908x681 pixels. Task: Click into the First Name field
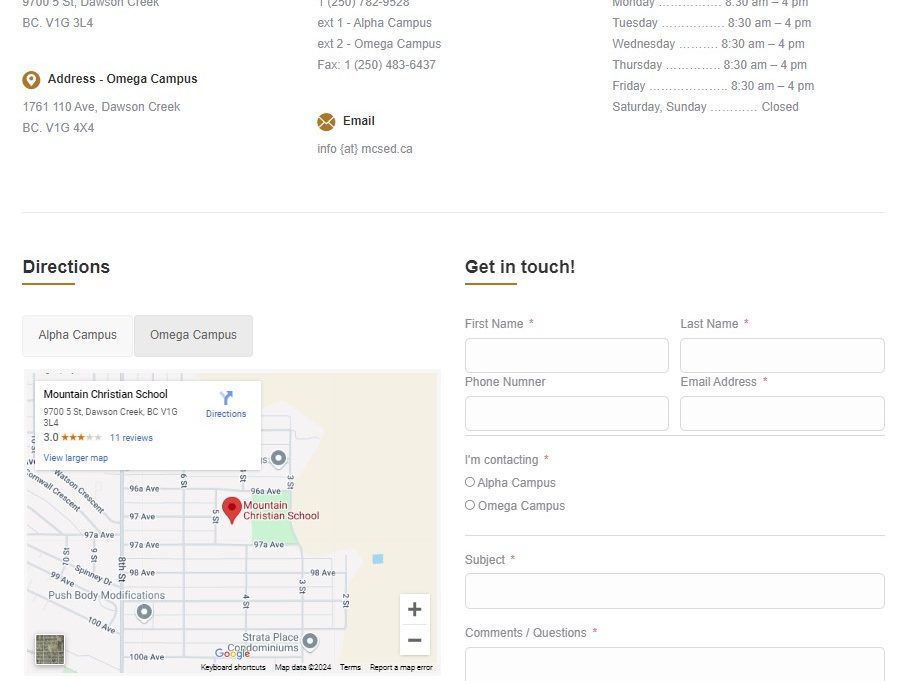click(566, 355)
